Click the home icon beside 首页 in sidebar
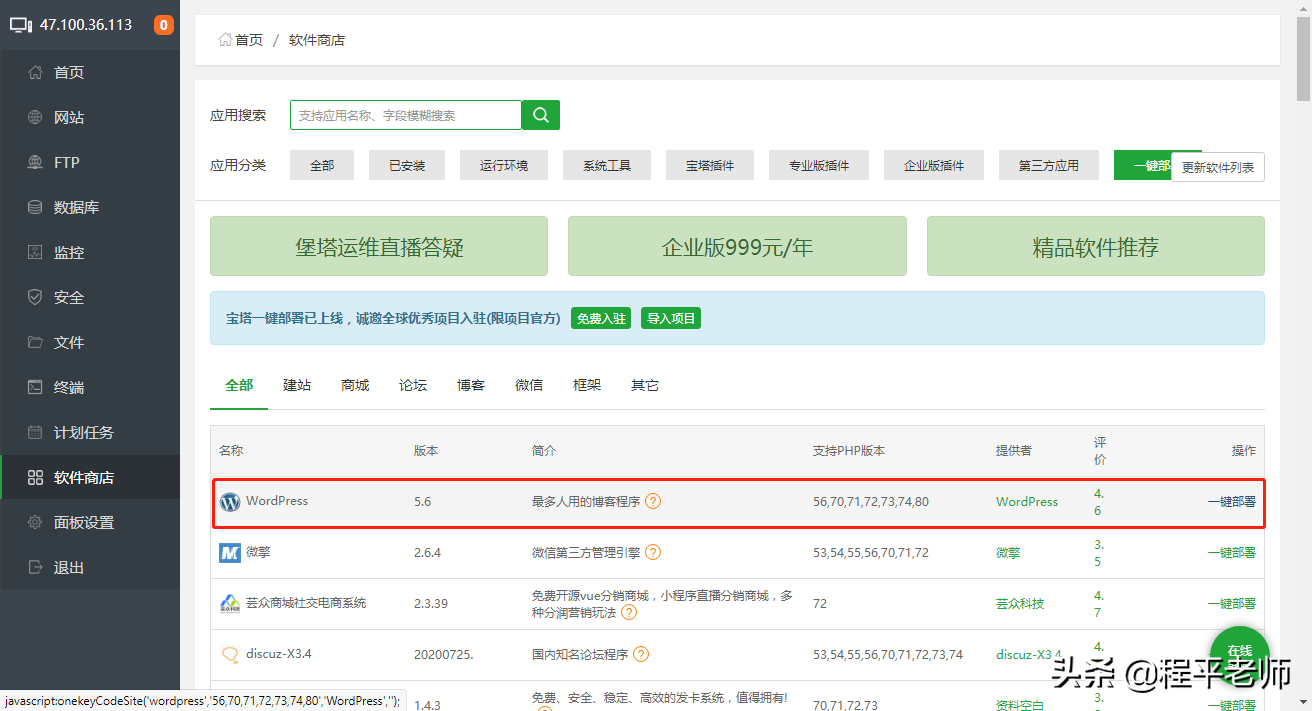1312x711 pixels. tap(35, 72)
